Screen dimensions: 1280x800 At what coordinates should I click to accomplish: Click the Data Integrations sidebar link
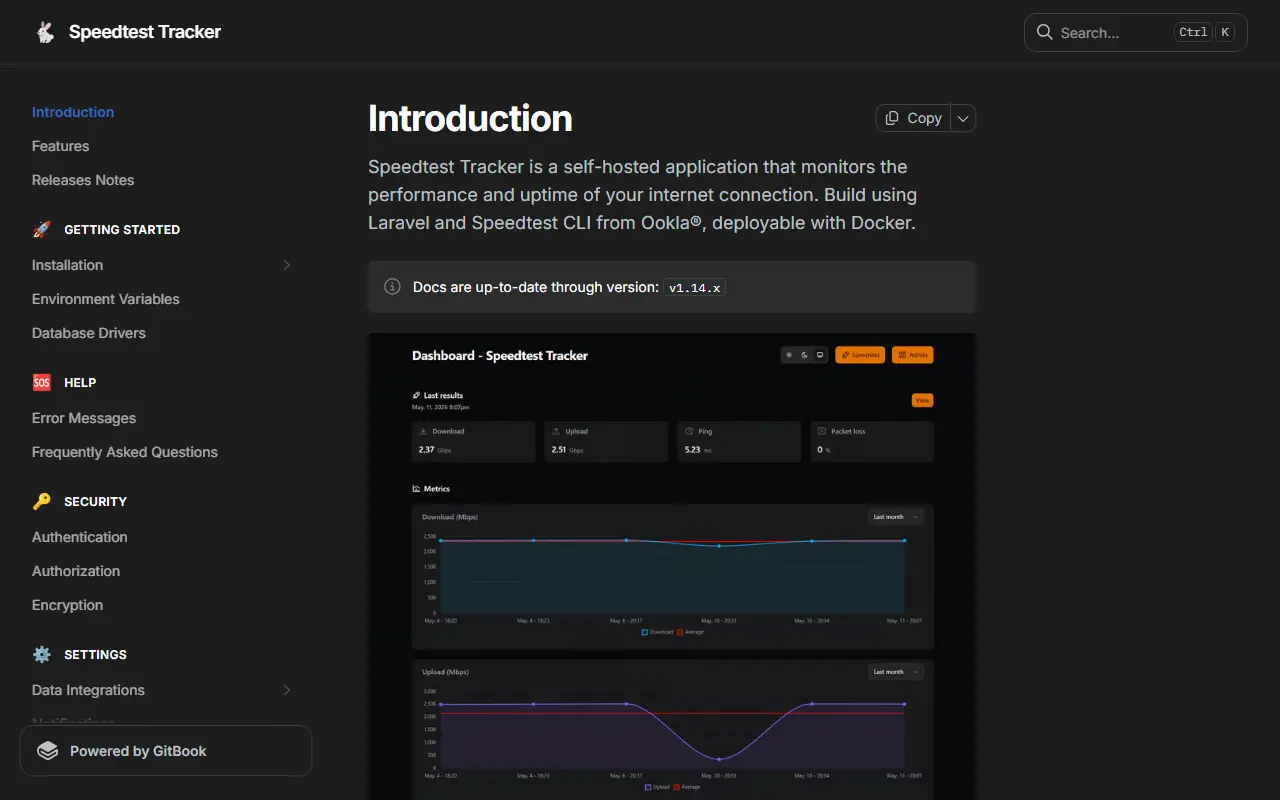88,690
